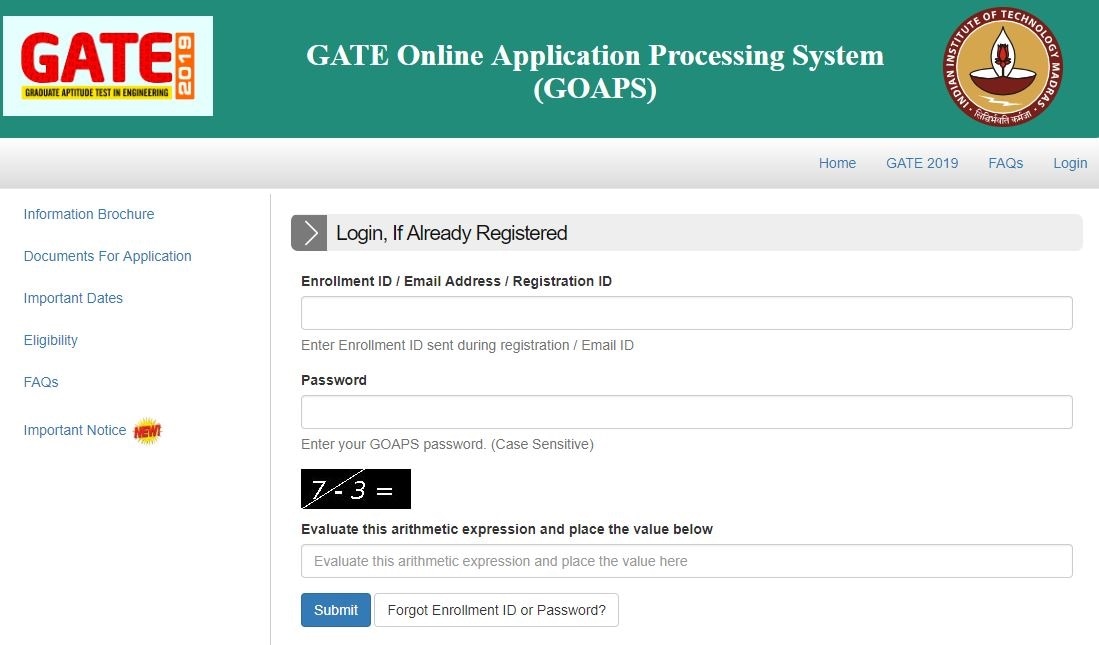Click the captcha image showing 7 - 3 =

(355, 489)
